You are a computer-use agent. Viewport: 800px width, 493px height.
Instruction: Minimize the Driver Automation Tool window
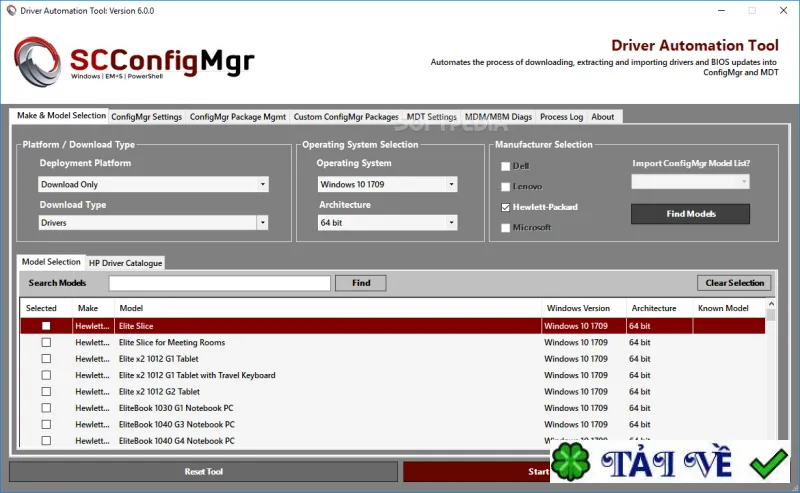click(x=721, y=10)
